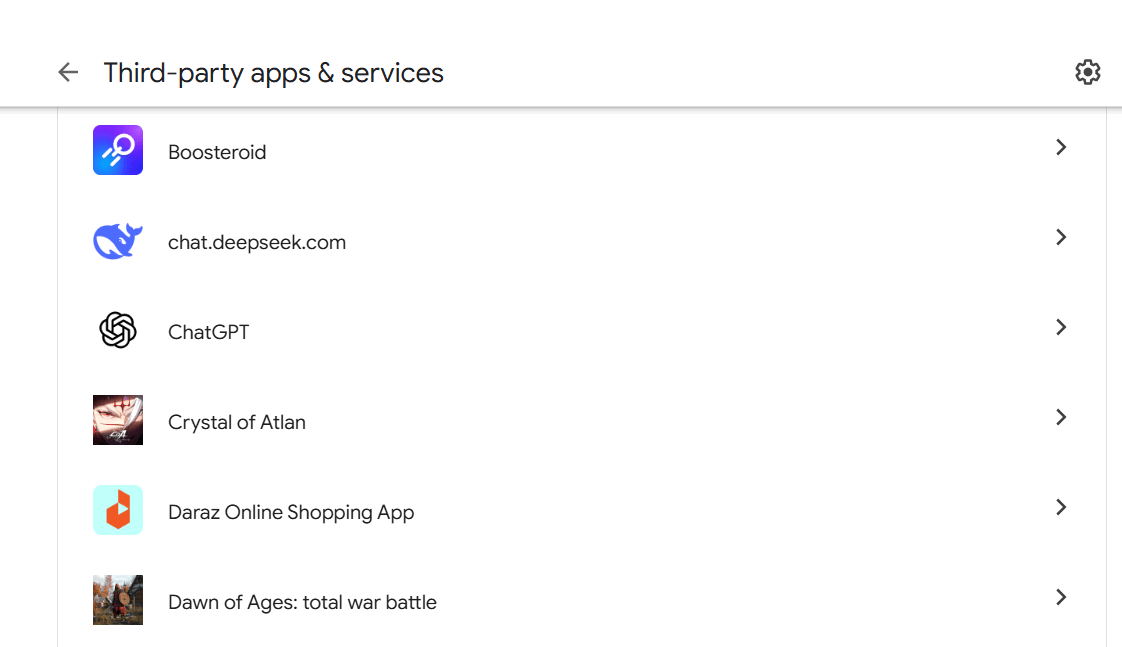This screenshot has height=647, width=1122.
Task: Select Dawn of Ages: total war battle
Action: coord(302,602)
